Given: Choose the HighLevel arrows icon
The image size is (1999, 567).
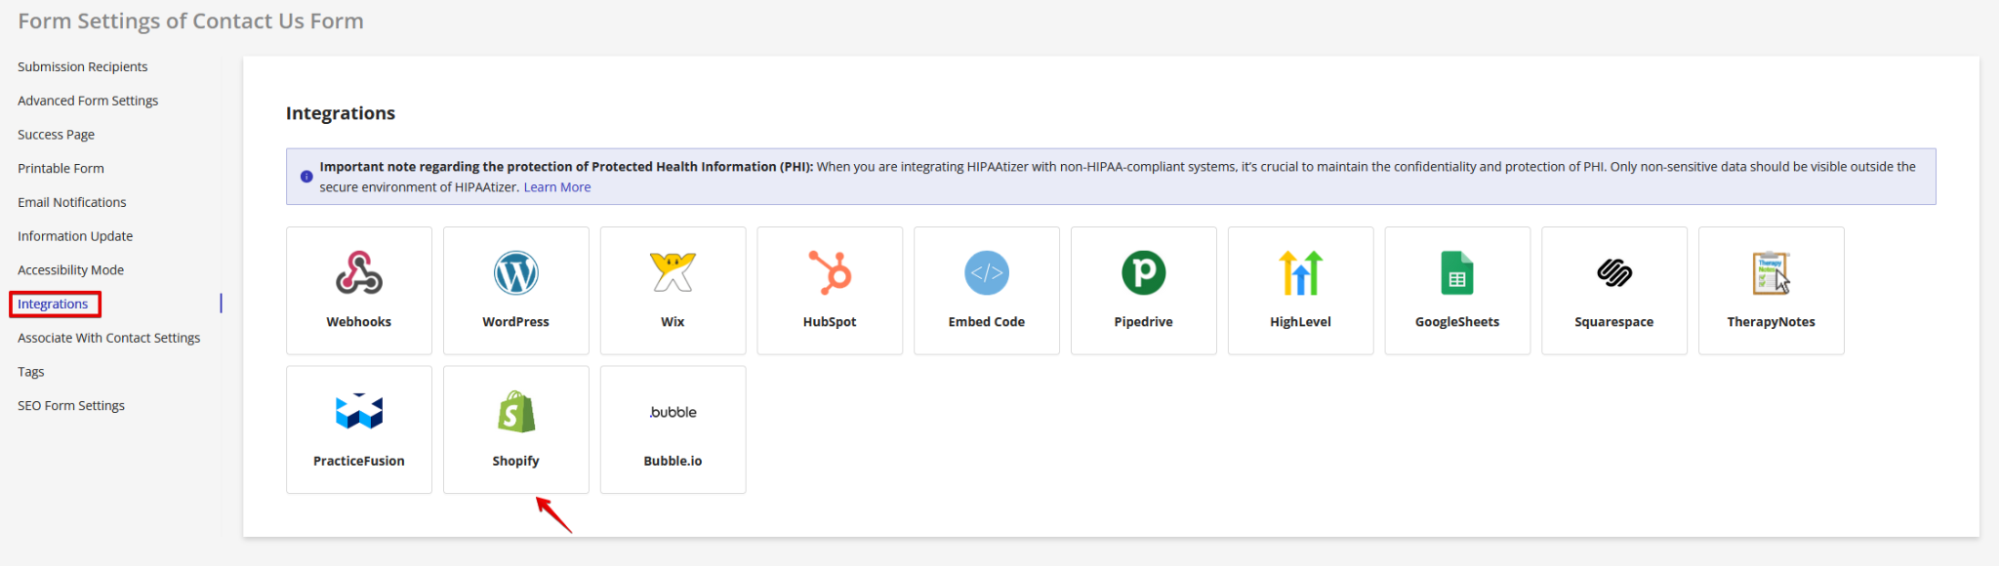Looking at the screenshot, I should tap(1301, 273).
